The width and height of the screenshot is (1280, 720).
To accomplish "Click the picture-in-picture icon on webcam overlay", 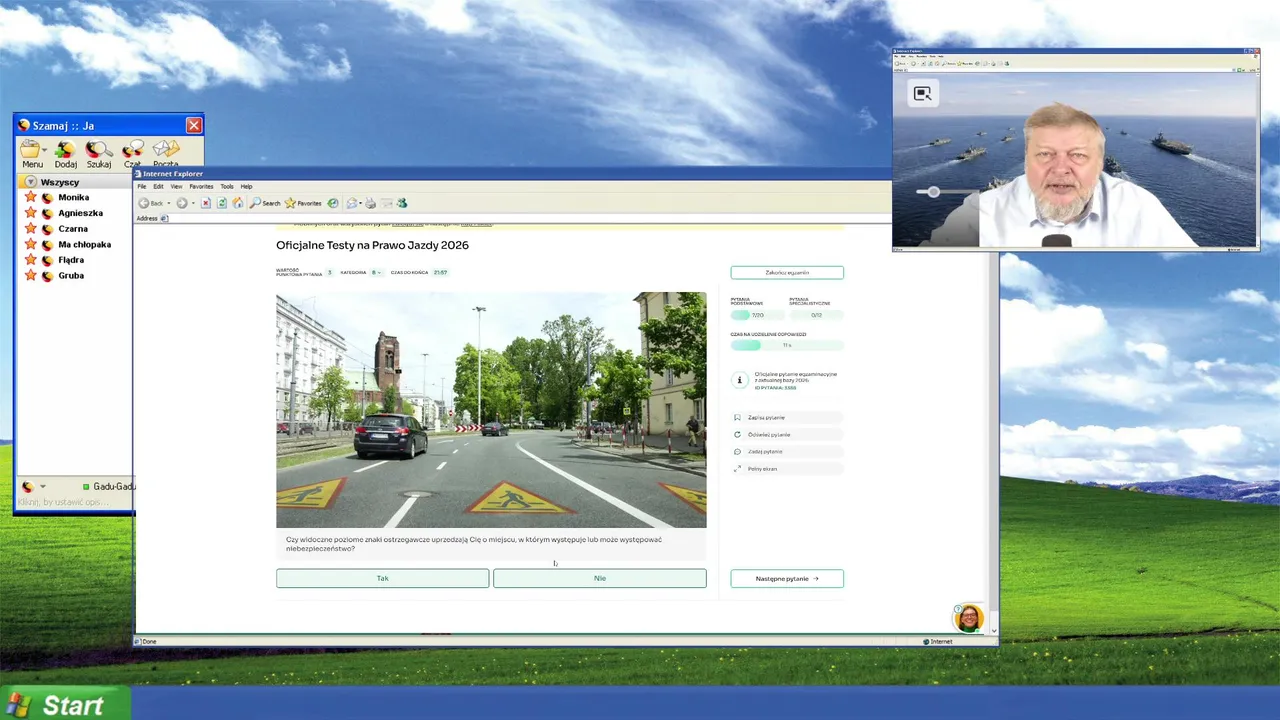I will pos(922,93).
